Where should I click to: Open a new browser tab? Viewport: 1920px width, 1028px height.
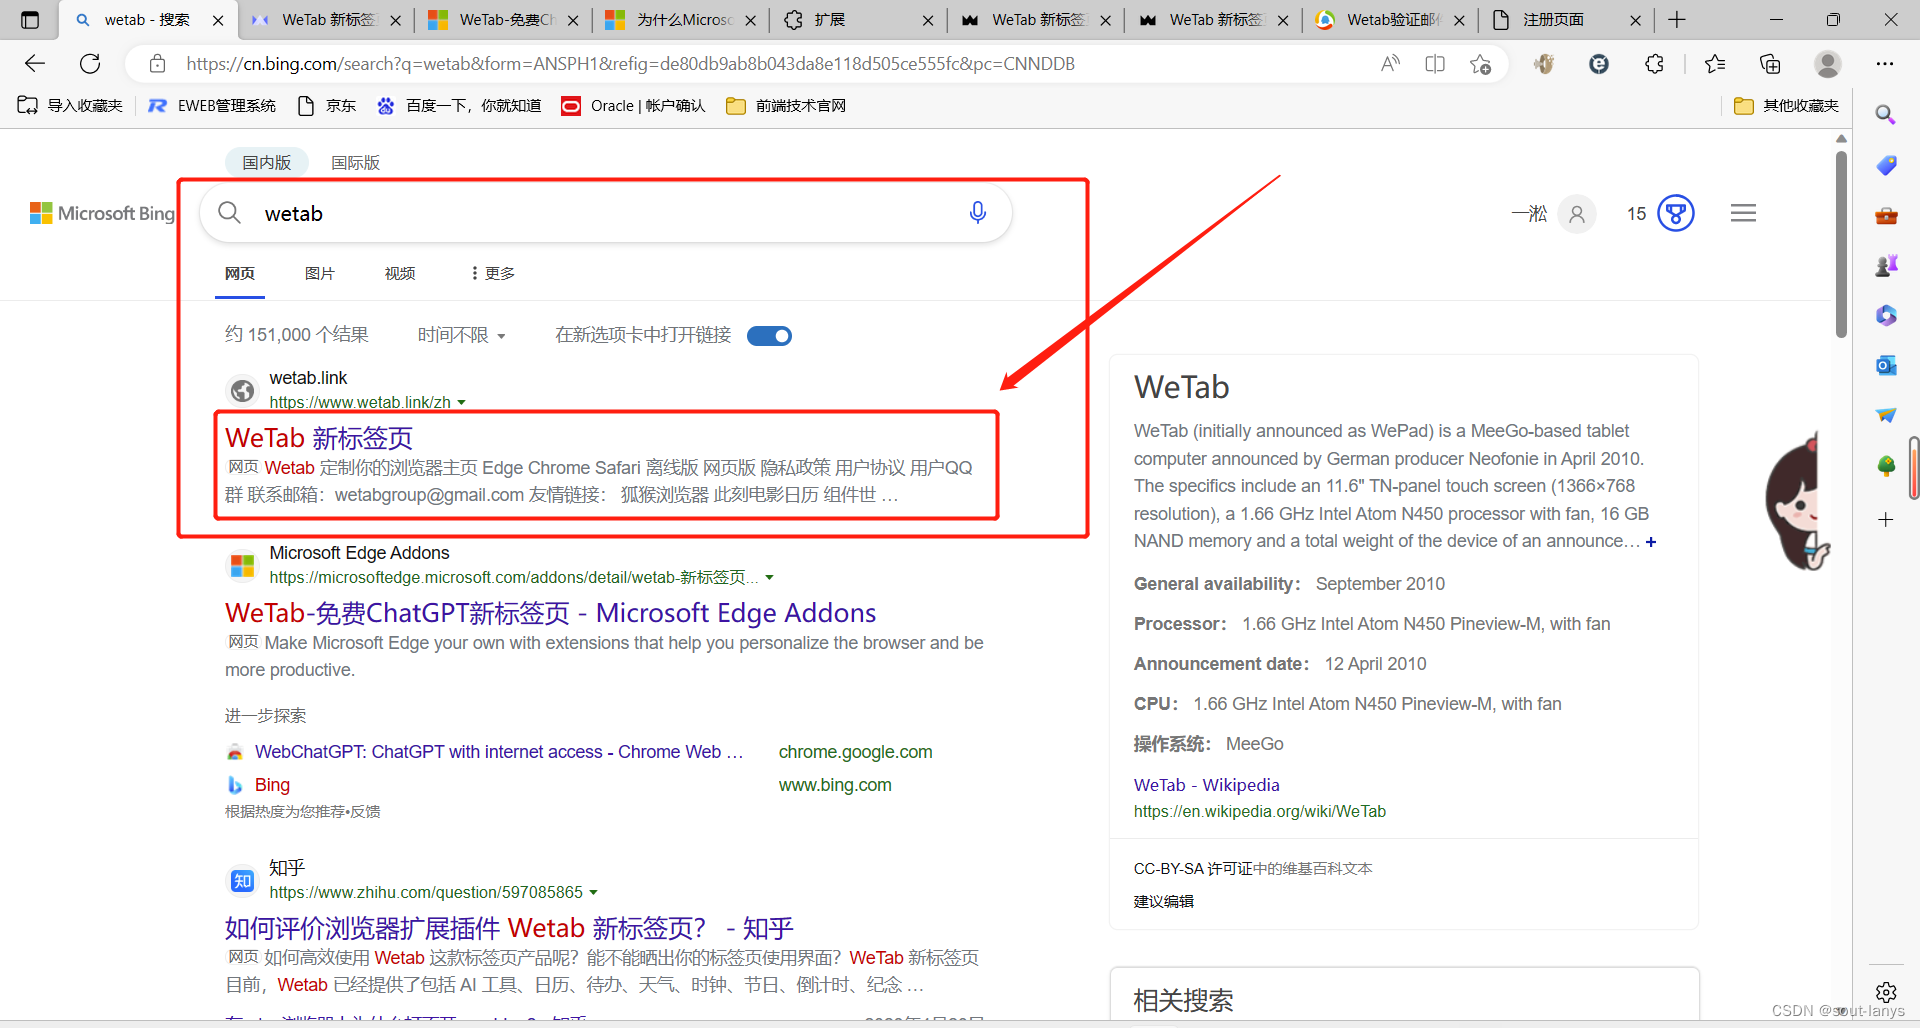click(x=1677, y=20)
